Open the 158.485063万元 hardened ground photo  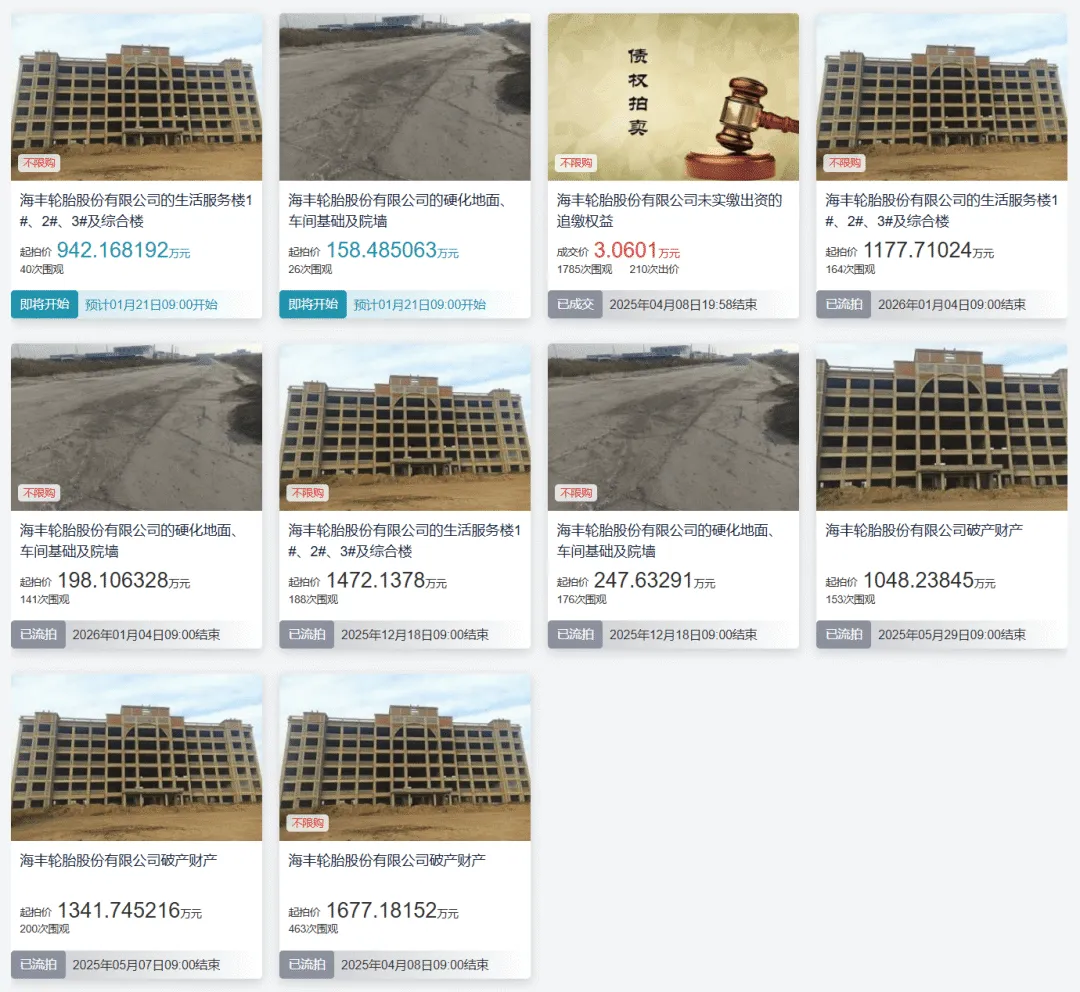[x=405, y=97]
